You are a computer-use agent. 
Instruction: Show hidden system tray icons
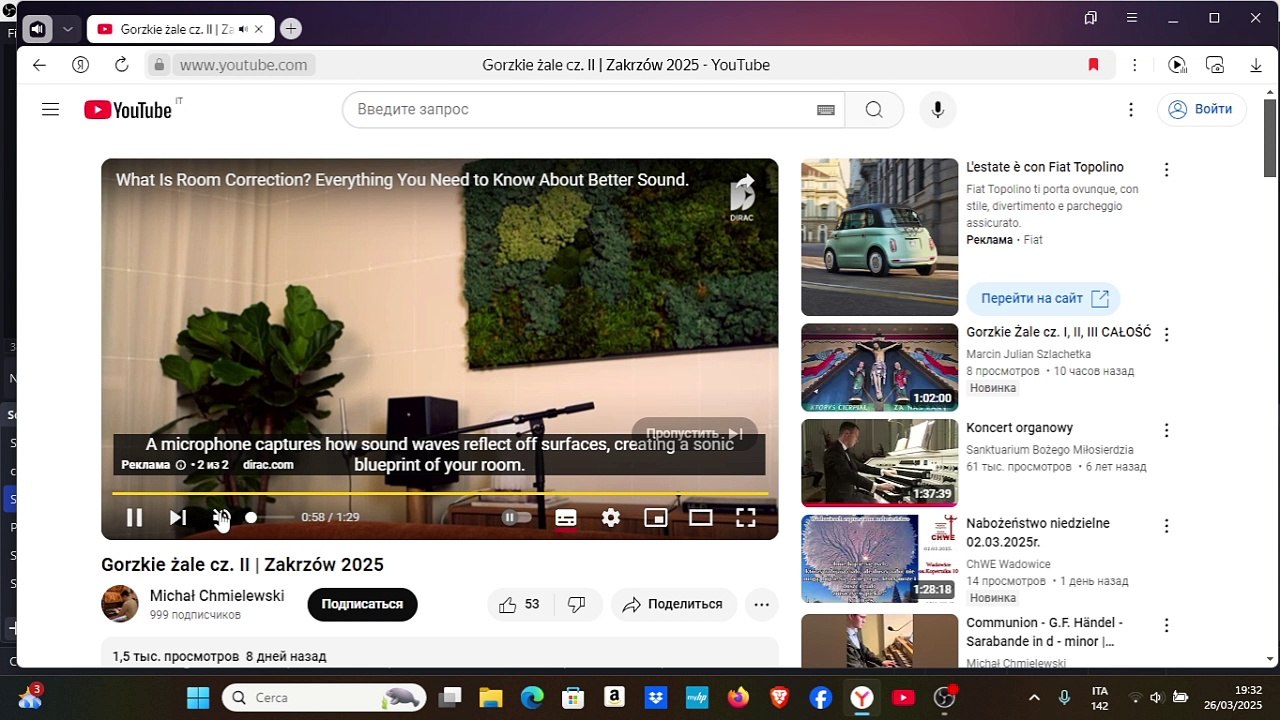pos(1034,697)
